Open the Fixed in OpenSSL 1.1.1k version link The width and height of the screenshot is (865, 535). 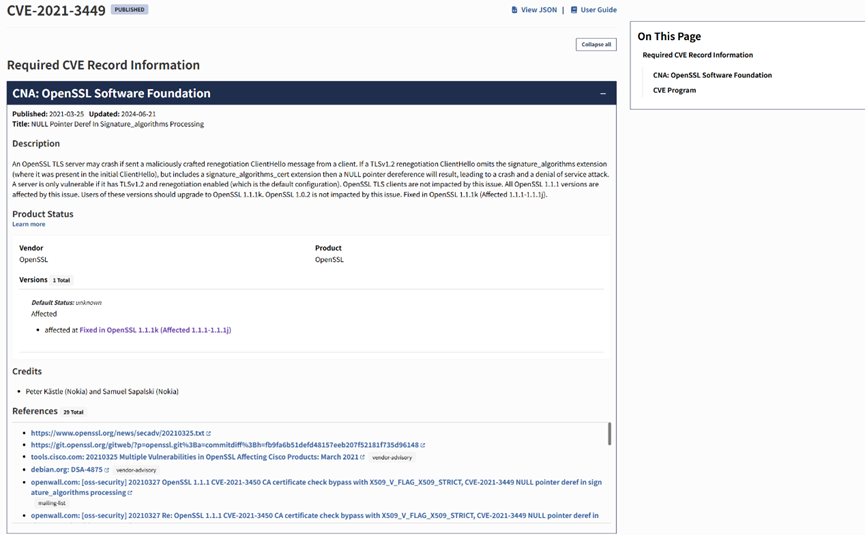coord(155,330)
